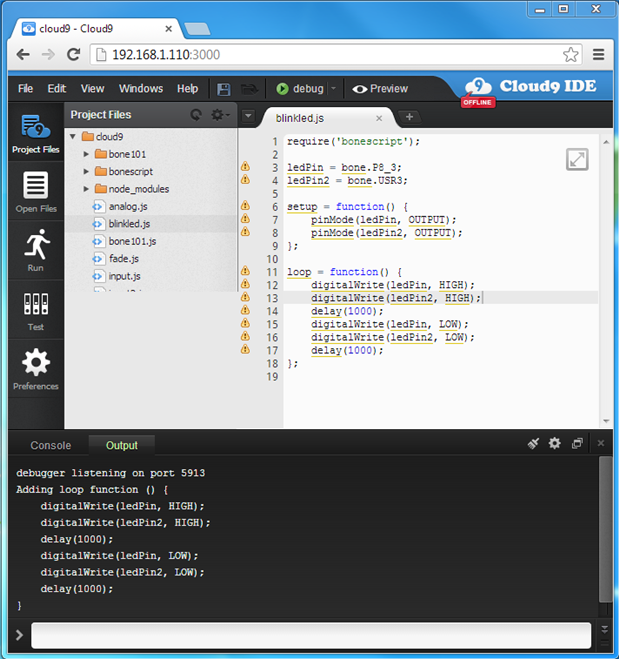The width and height of the screenshot is (619, 659).
Task: Click warning icon on line 3
Action: pyautogui.click(x=245, y=166)
